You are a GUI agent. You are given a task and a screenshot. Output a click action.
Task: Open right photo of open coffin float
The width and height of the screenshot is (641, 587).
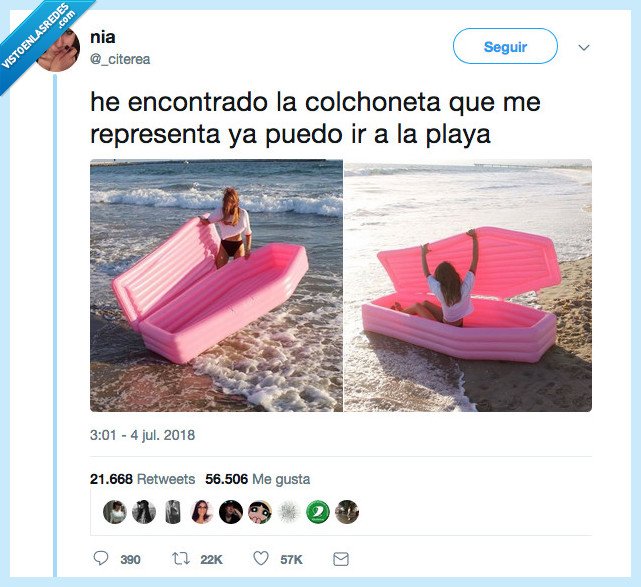(x=468, y=285)
